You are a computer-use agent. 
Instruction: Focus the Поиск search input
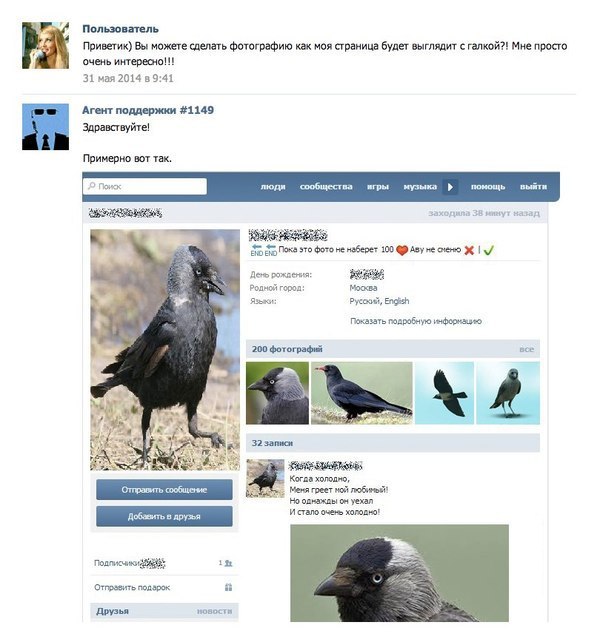(x=145, y=186)
